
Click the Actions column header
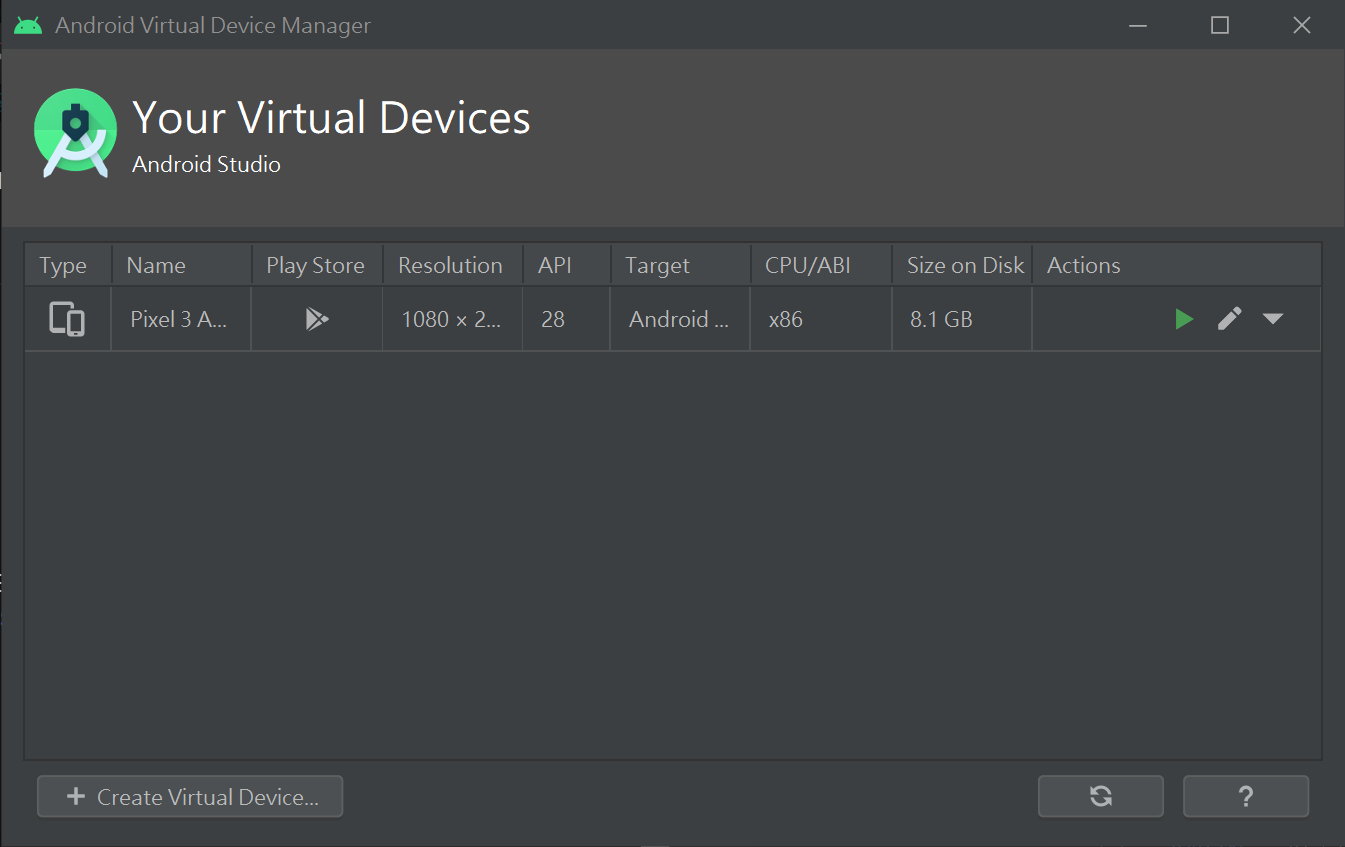coord(1177,265)
